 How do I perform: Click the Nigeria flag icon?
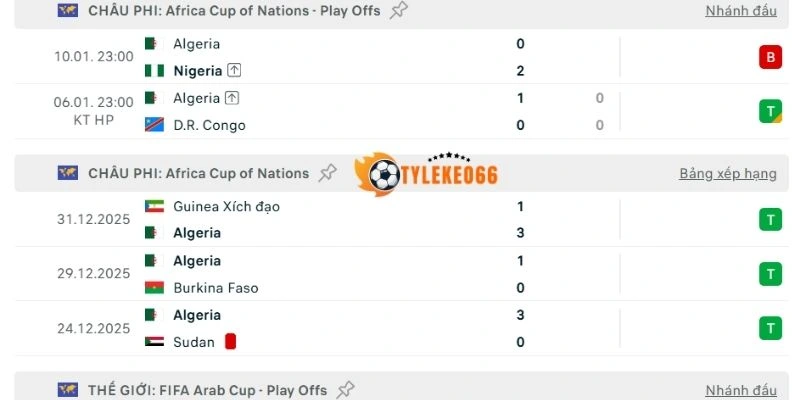click(153, 71)
